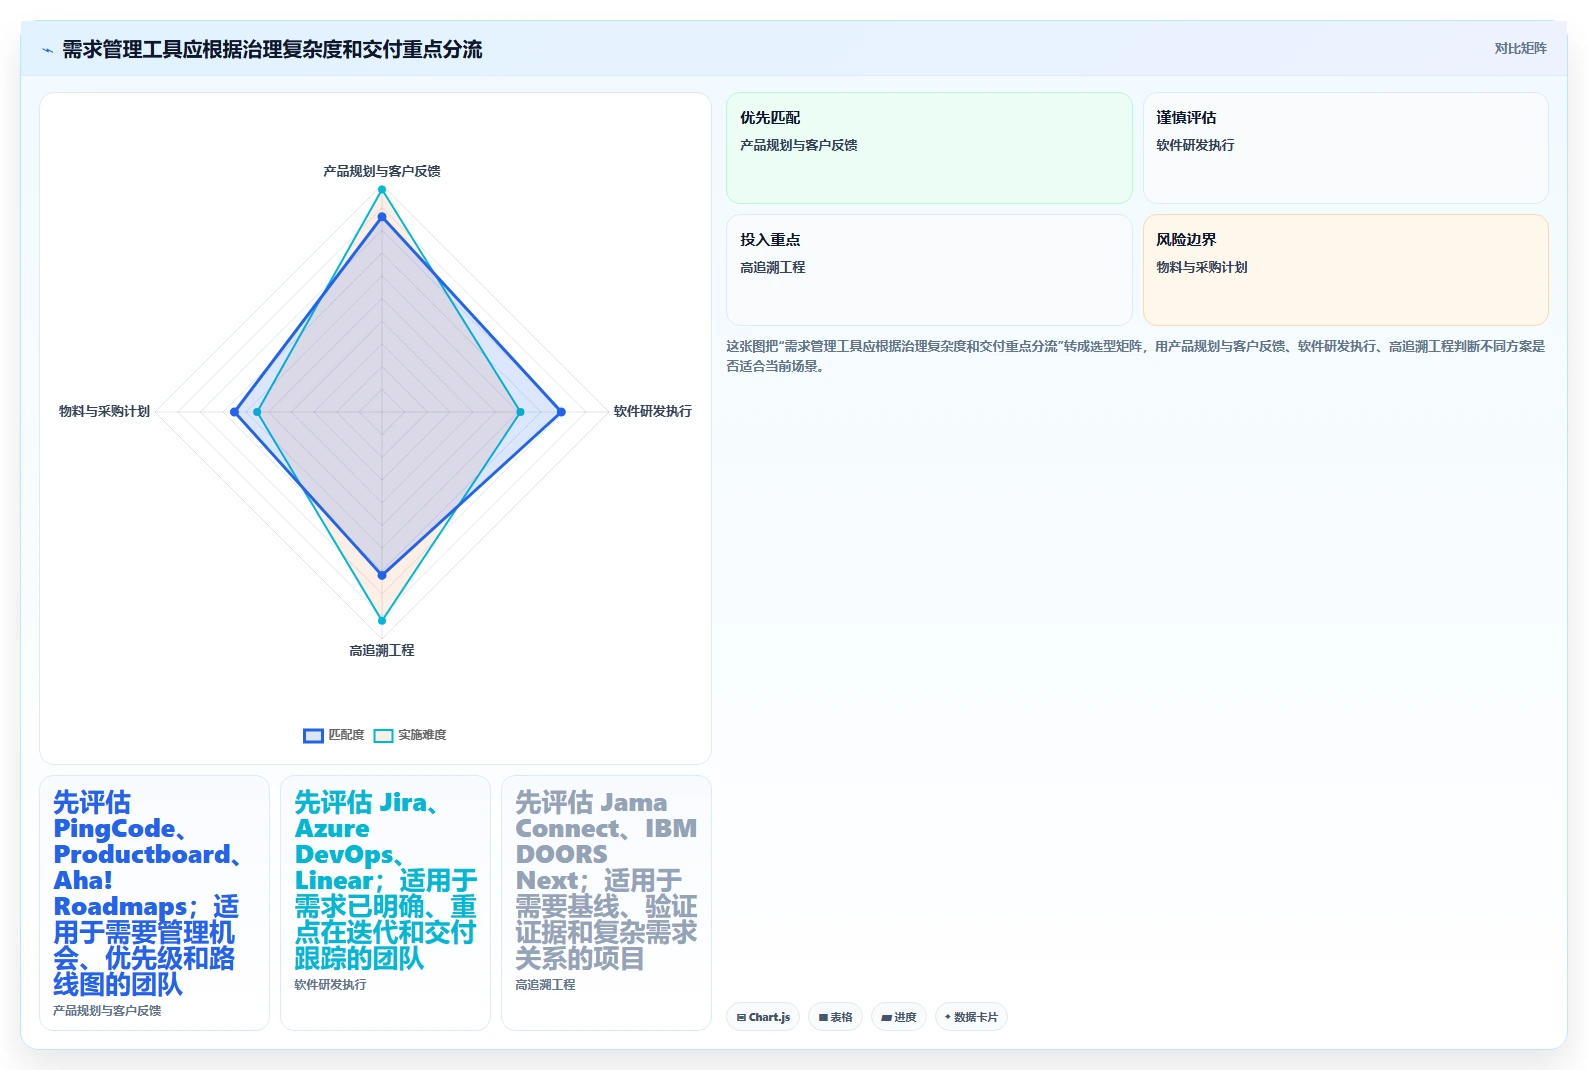The width and height of the screenshot is (1588, 1070).
Task: Click the icon in the 数据卡片 tag
Action: pos(947,1017)
